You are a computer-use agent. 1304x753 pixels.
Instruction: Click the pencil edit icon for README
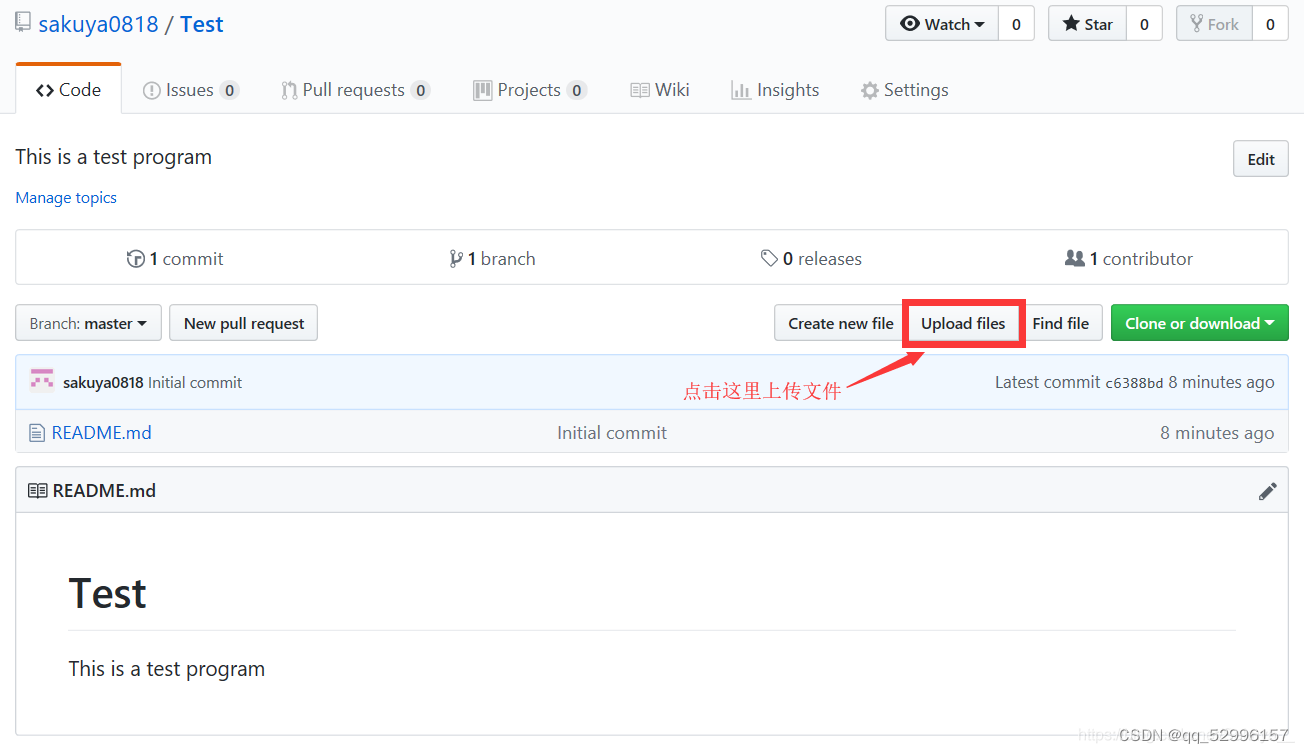1267,491
